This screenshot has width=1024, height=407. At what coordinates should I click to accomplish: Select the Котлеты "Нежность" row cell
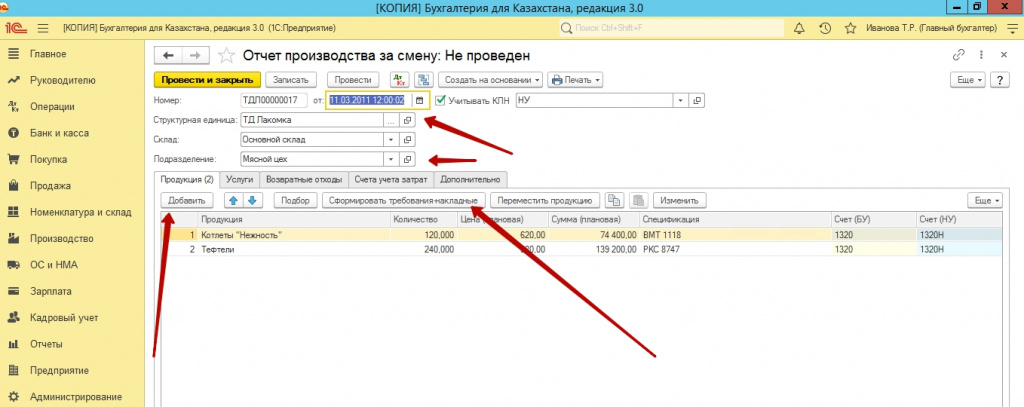point(294,235)
